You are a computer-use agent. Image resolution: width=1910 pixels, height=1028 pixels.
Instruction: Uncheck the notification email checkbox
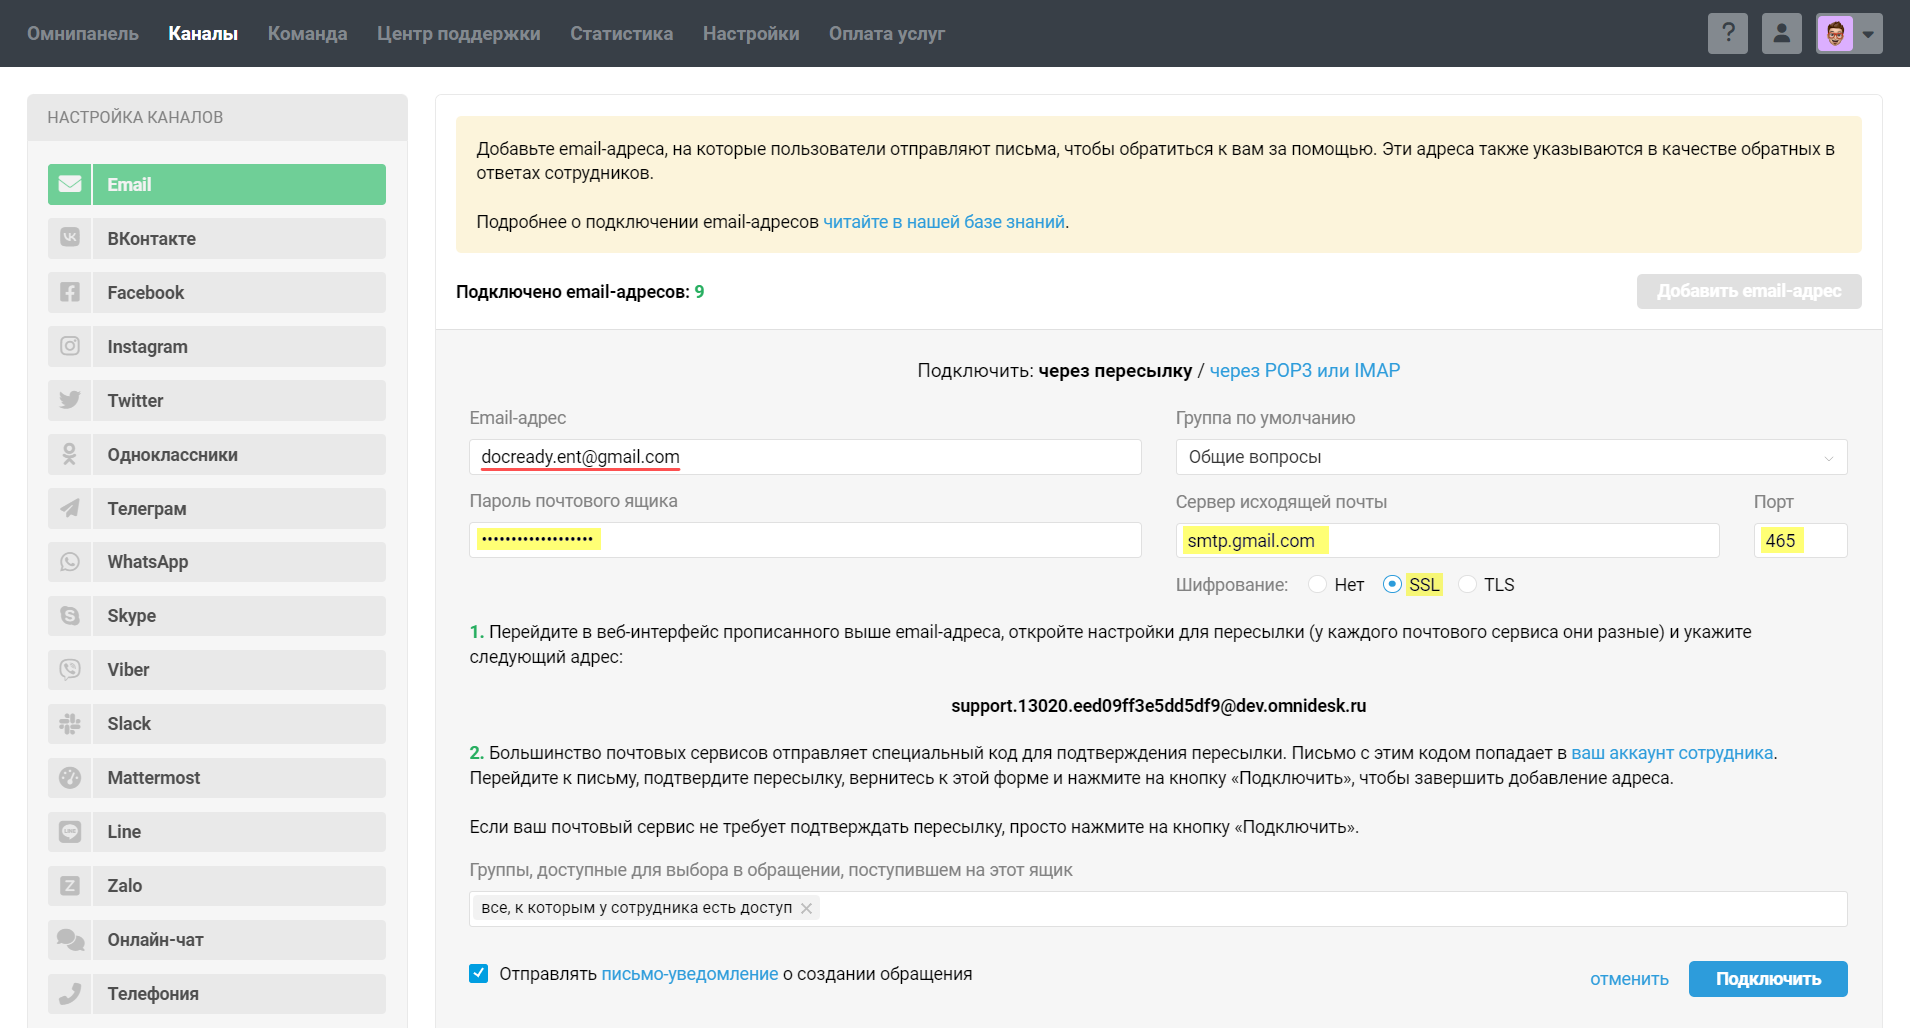coord(479,974)
